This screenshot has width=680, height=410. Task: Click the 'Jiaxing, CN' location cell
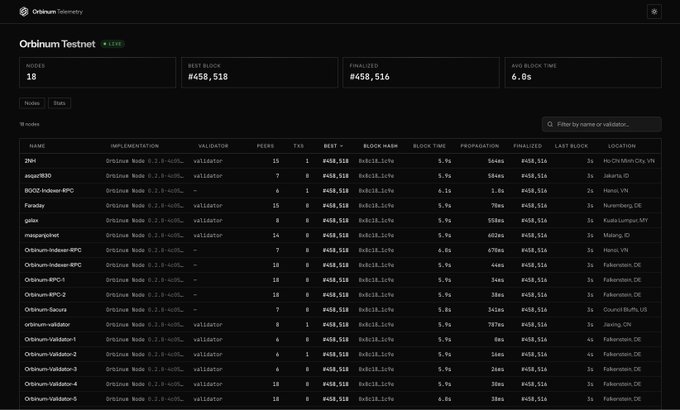[617, 325]
